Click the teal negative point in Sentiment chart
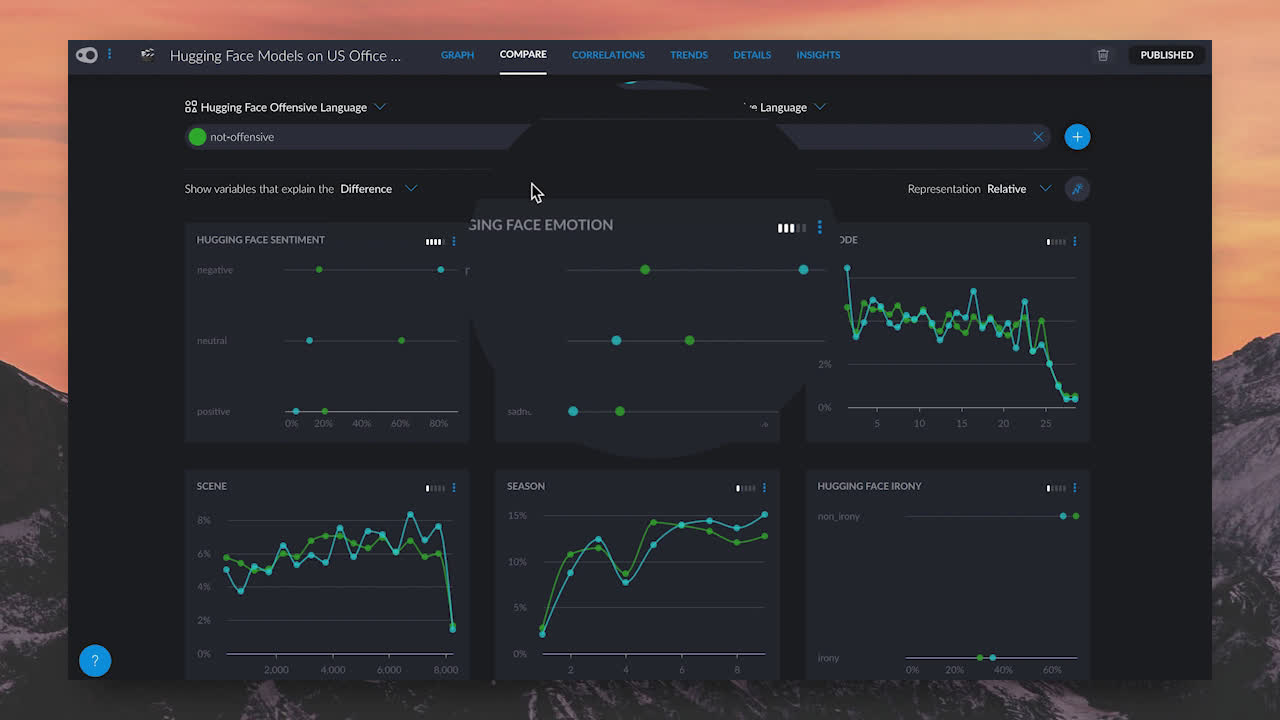This screenshot has height=720, width=1280. [x=441, y=270]
